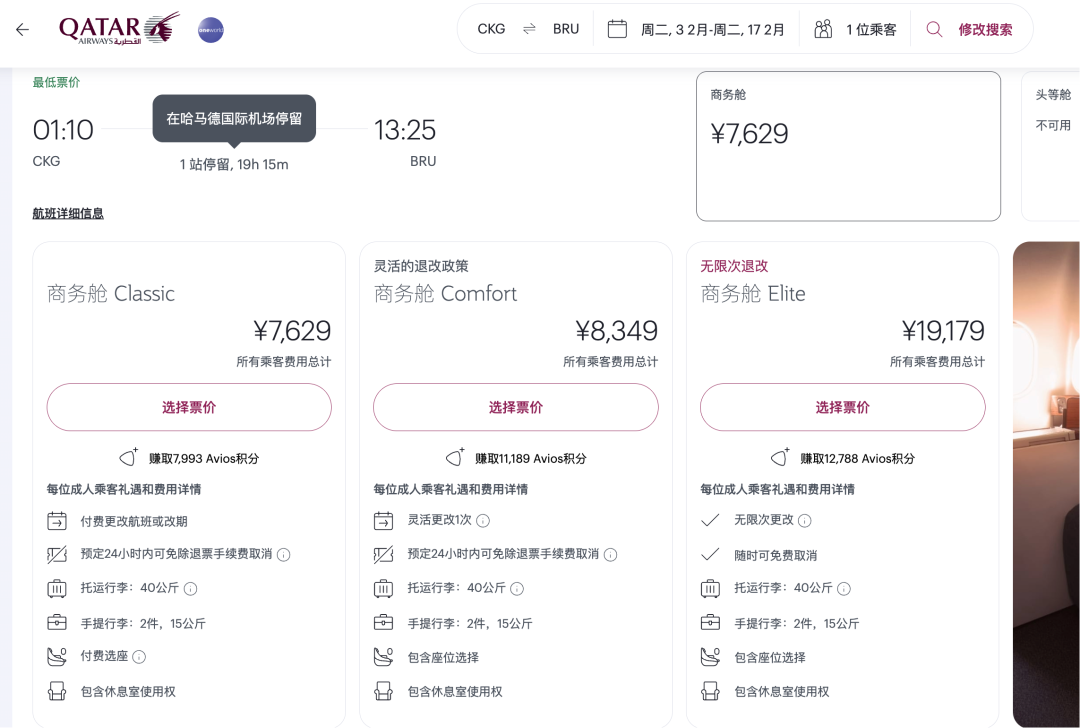Viewport: 1080px width, 728px height.
Task: Select the 商务舱 ¥7,629 cabin card
Action: tap(848, 146)
